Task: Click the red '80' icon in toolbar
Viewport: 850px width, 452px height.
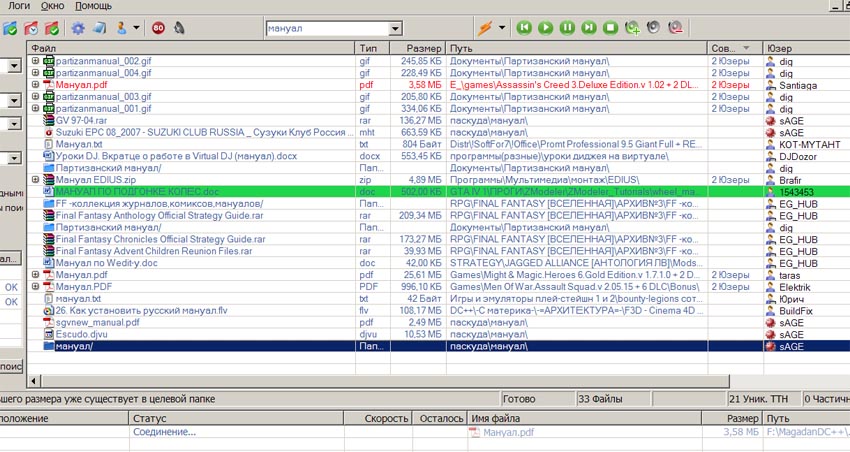Action: coord(160,28)
